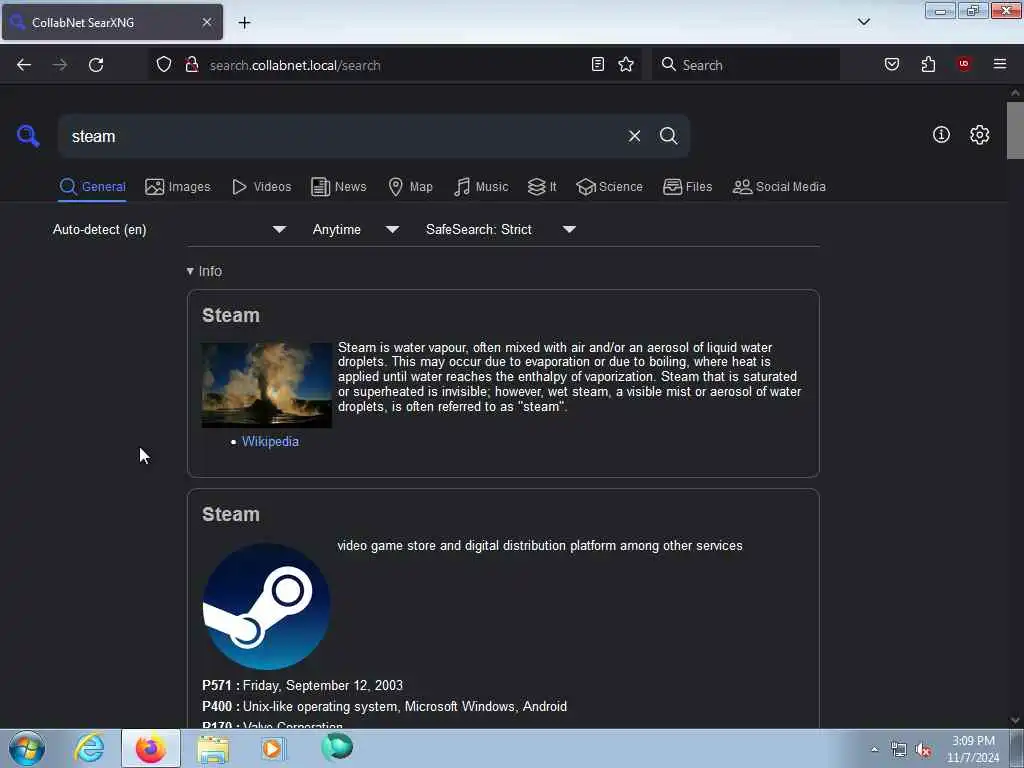Open the uBlock Origin extension icon
Image resolution: width=1024 pixels, height=768 pixels.
tap(964, 64)
